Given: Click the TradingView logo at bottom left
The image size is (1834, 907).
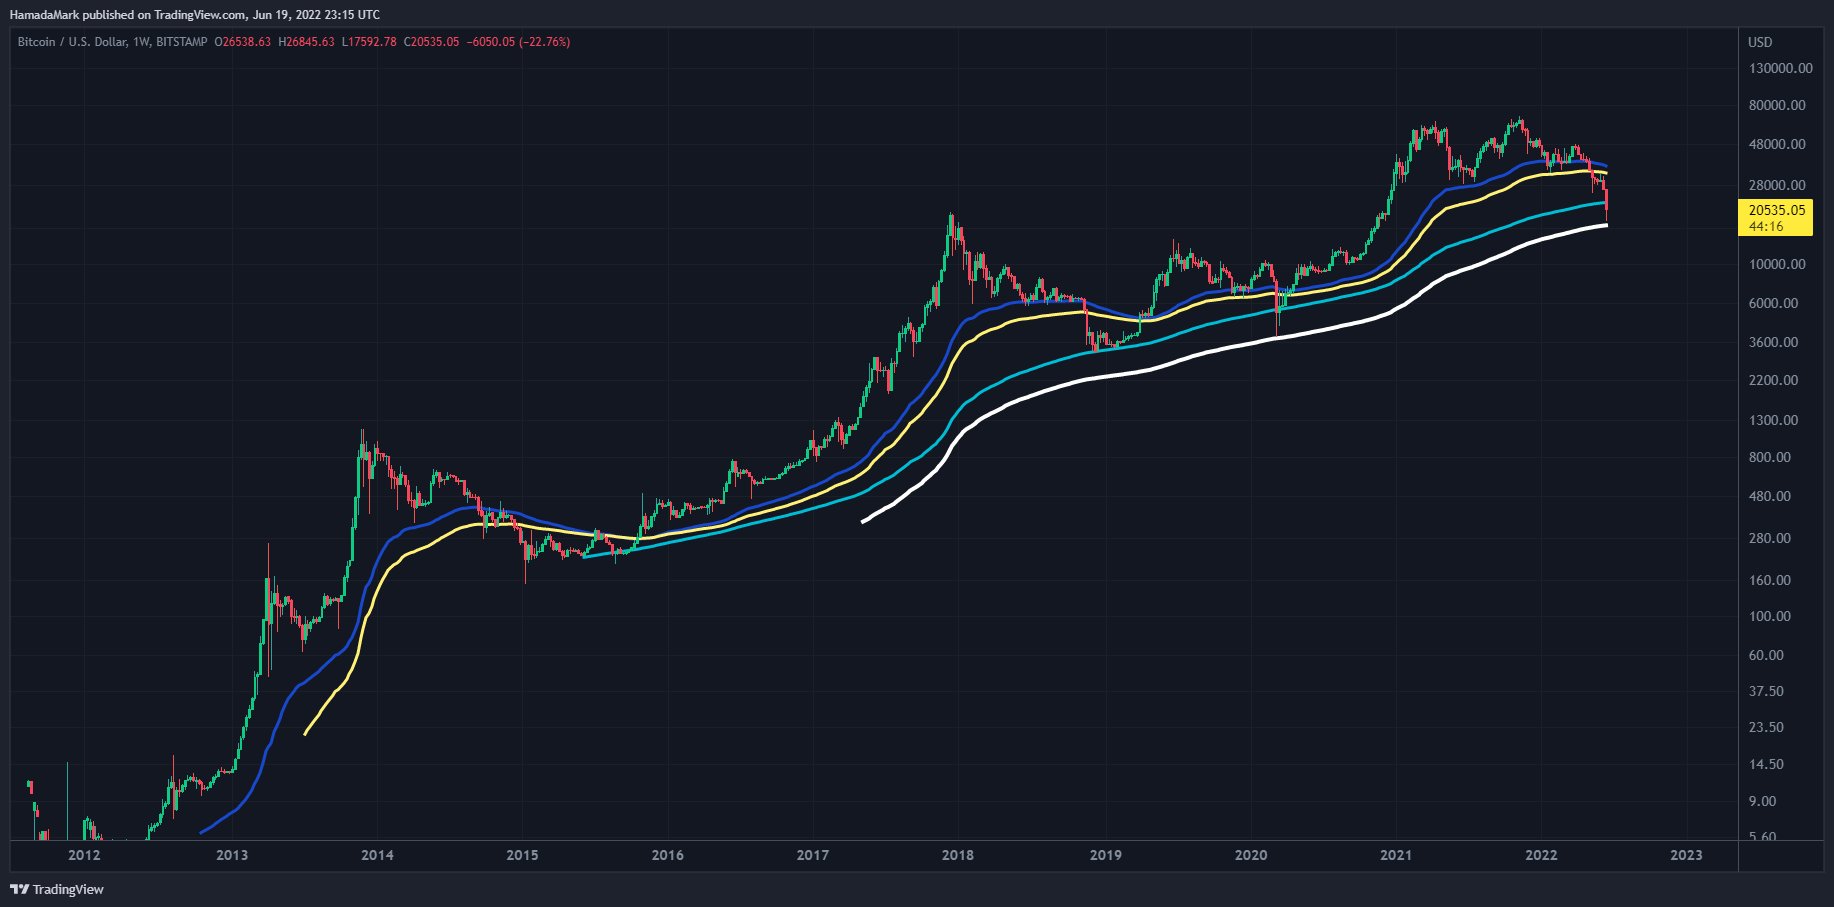Looking at the screenshot, I should click(x=57, y=889).
